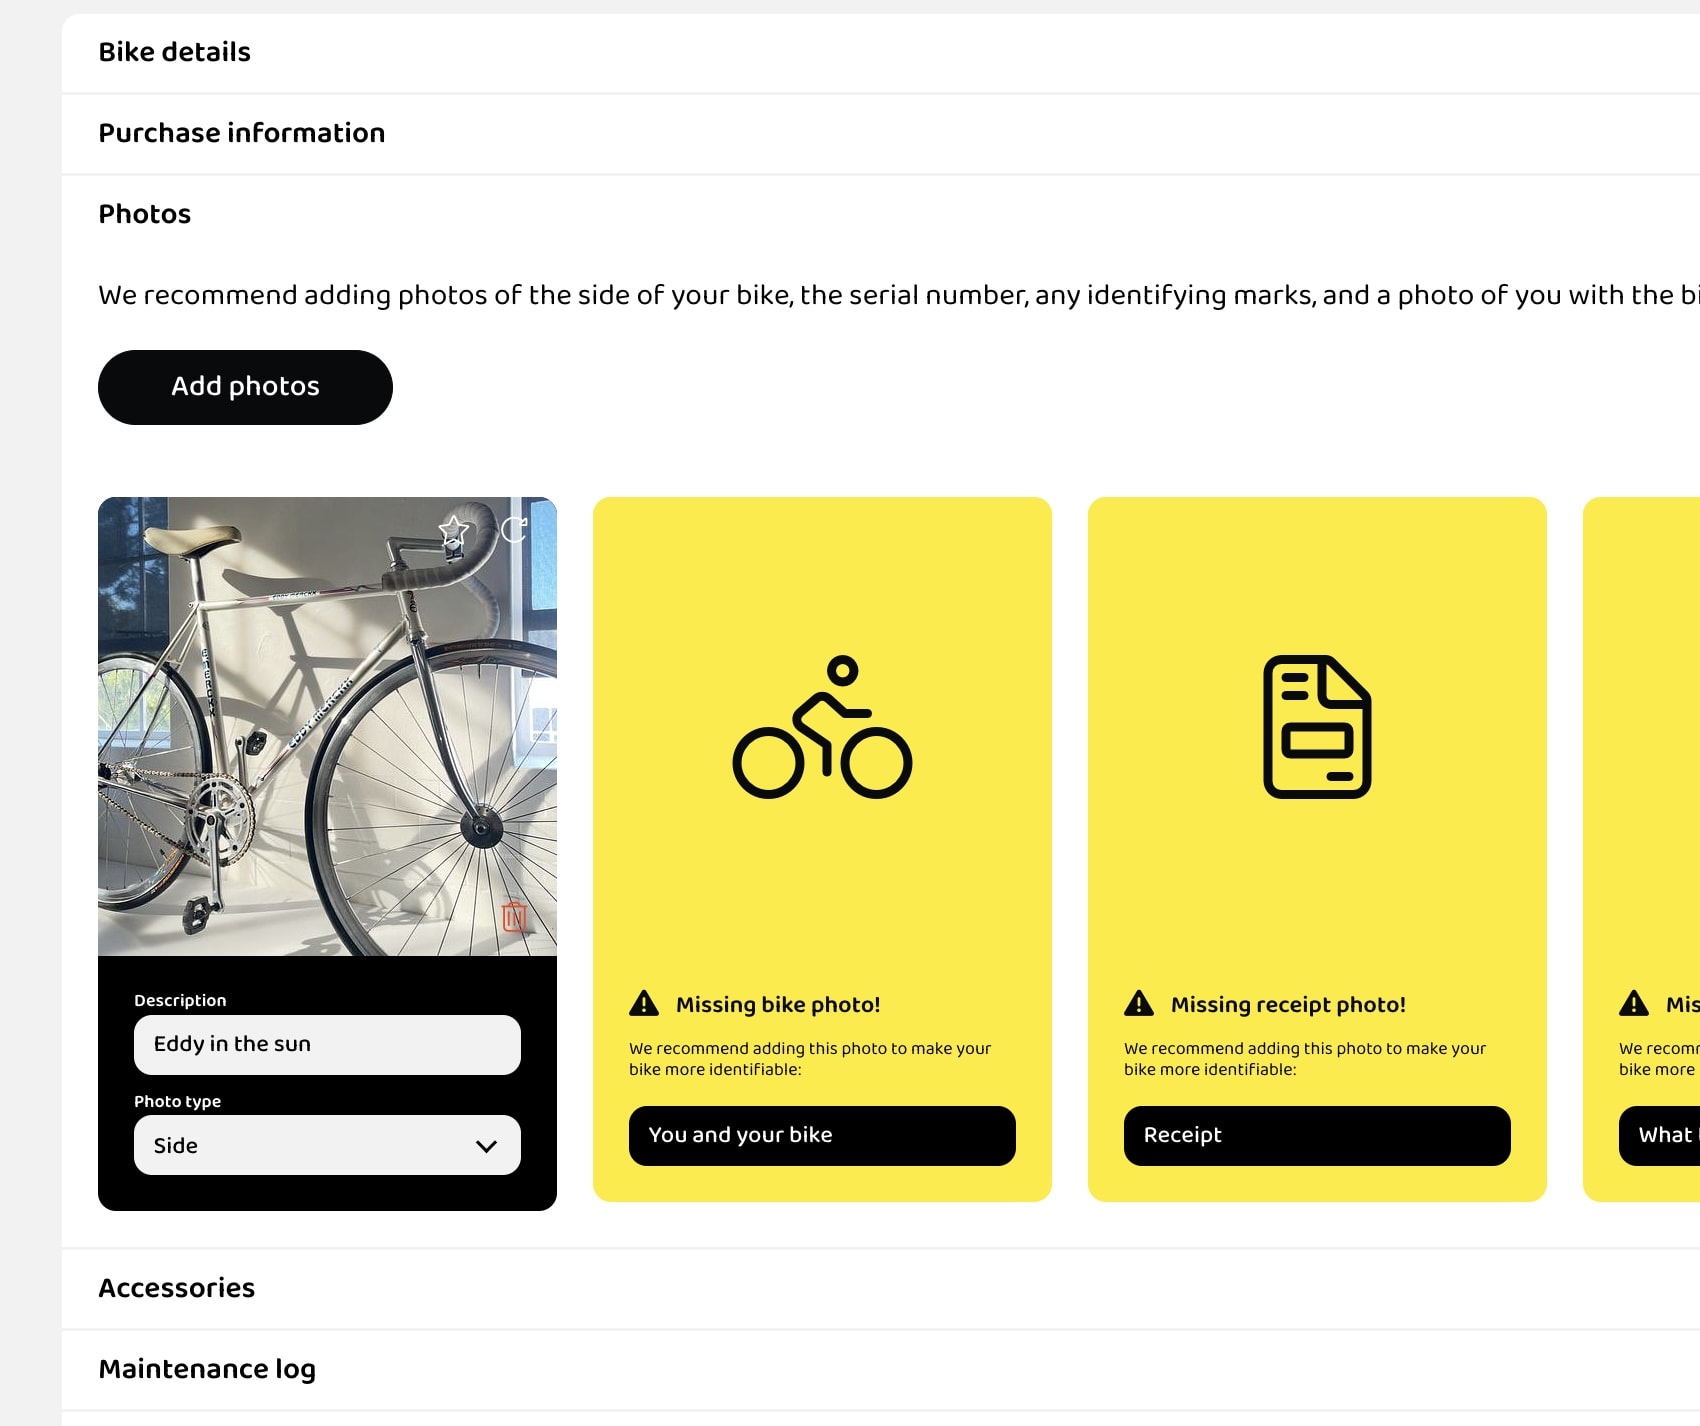Image resolution: width=1700 pixels, height=1426 pixels.
Task: Click the warning icon on the rightmost yellow card
Action: [1634, 1002]
